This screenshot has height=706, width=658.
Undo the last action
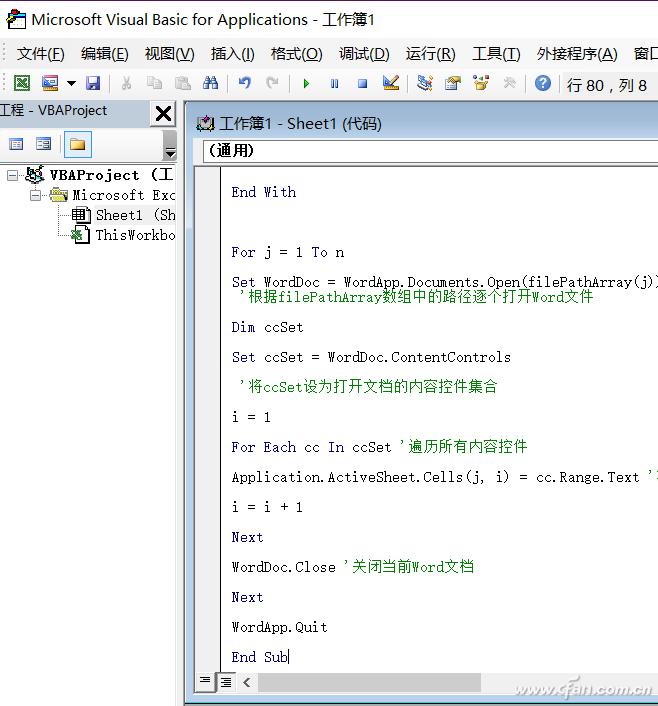245,83
